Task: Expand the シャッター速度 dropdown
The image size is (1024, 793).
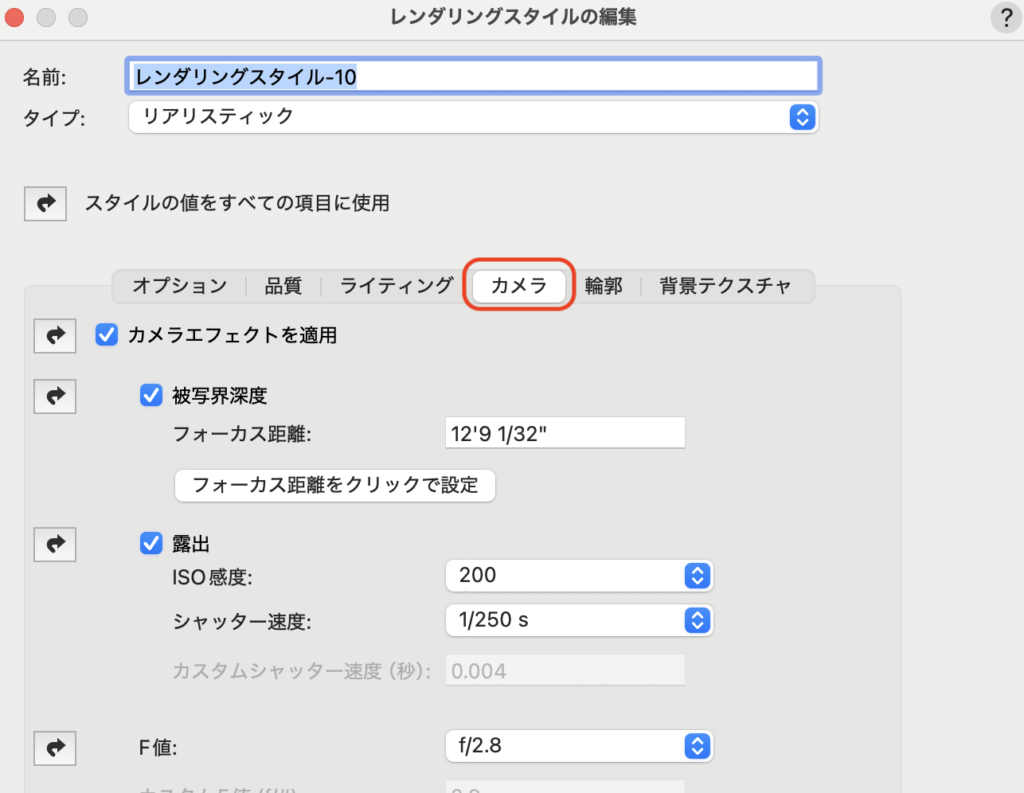Action: coord(578,620)
